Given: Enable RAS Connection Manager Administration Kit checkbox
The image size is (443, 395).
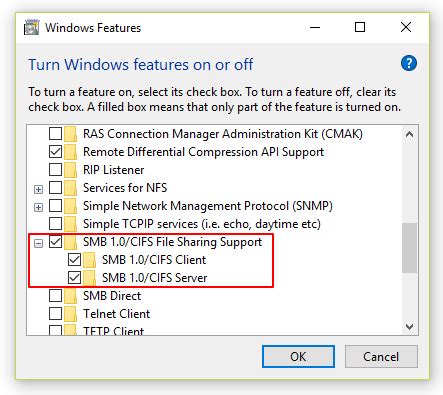Looking at the screenshot, I should pos(55,134).
